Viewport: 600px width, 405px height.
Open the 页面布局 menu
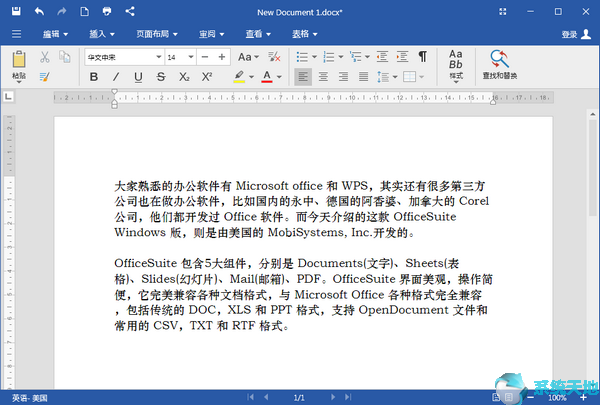[157, 34]
